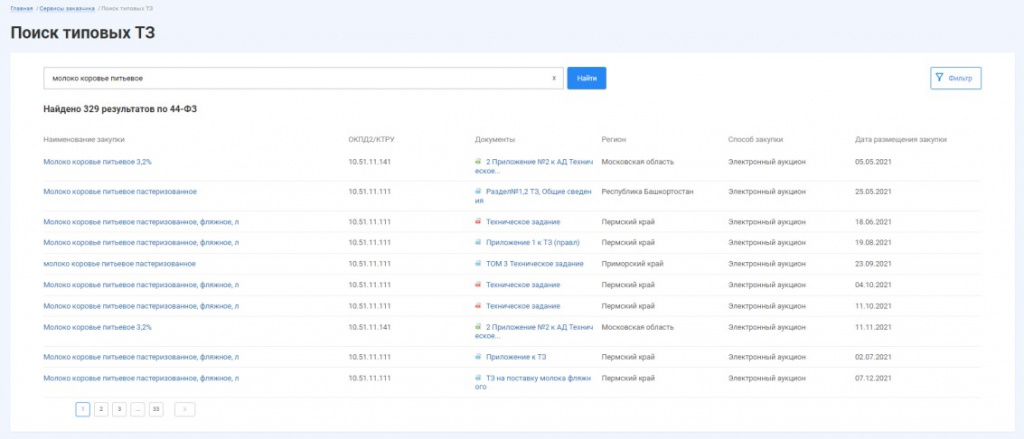Open document icon for 05.05.2021 Московская область row
Screen dimensions: 1024x439
pyautogui.click(x=478, y=161)
